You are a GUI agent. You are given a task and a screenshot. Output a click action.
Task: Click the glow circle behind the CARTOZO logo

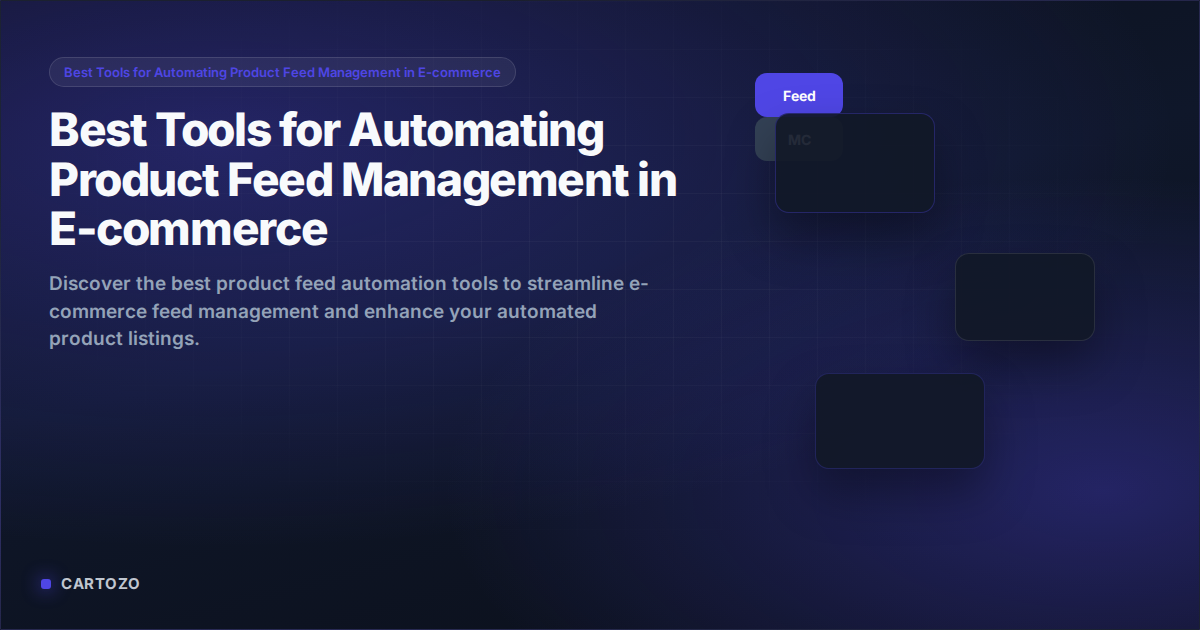45,583
